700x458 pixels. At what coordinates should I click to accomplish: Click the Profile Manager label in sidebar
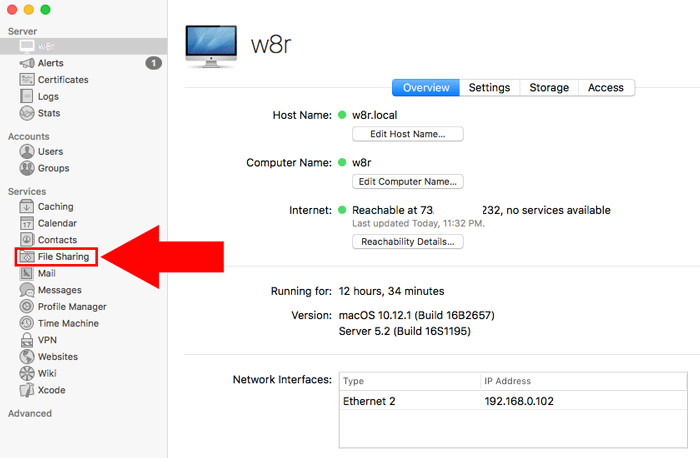click(x=72, y=307)
